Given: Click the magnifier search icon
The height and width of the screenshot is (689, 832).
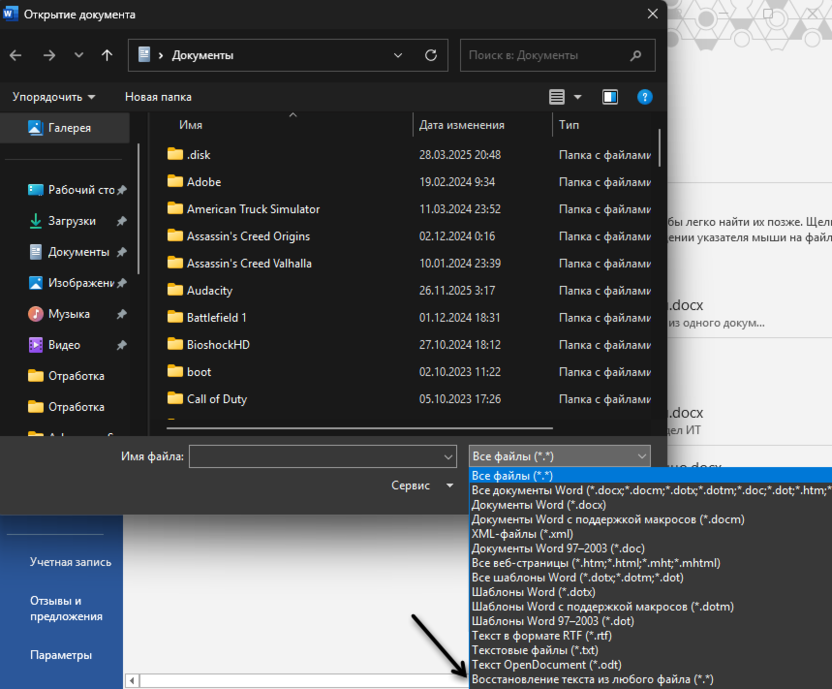Looking at the screenshot, I should 636,55.
